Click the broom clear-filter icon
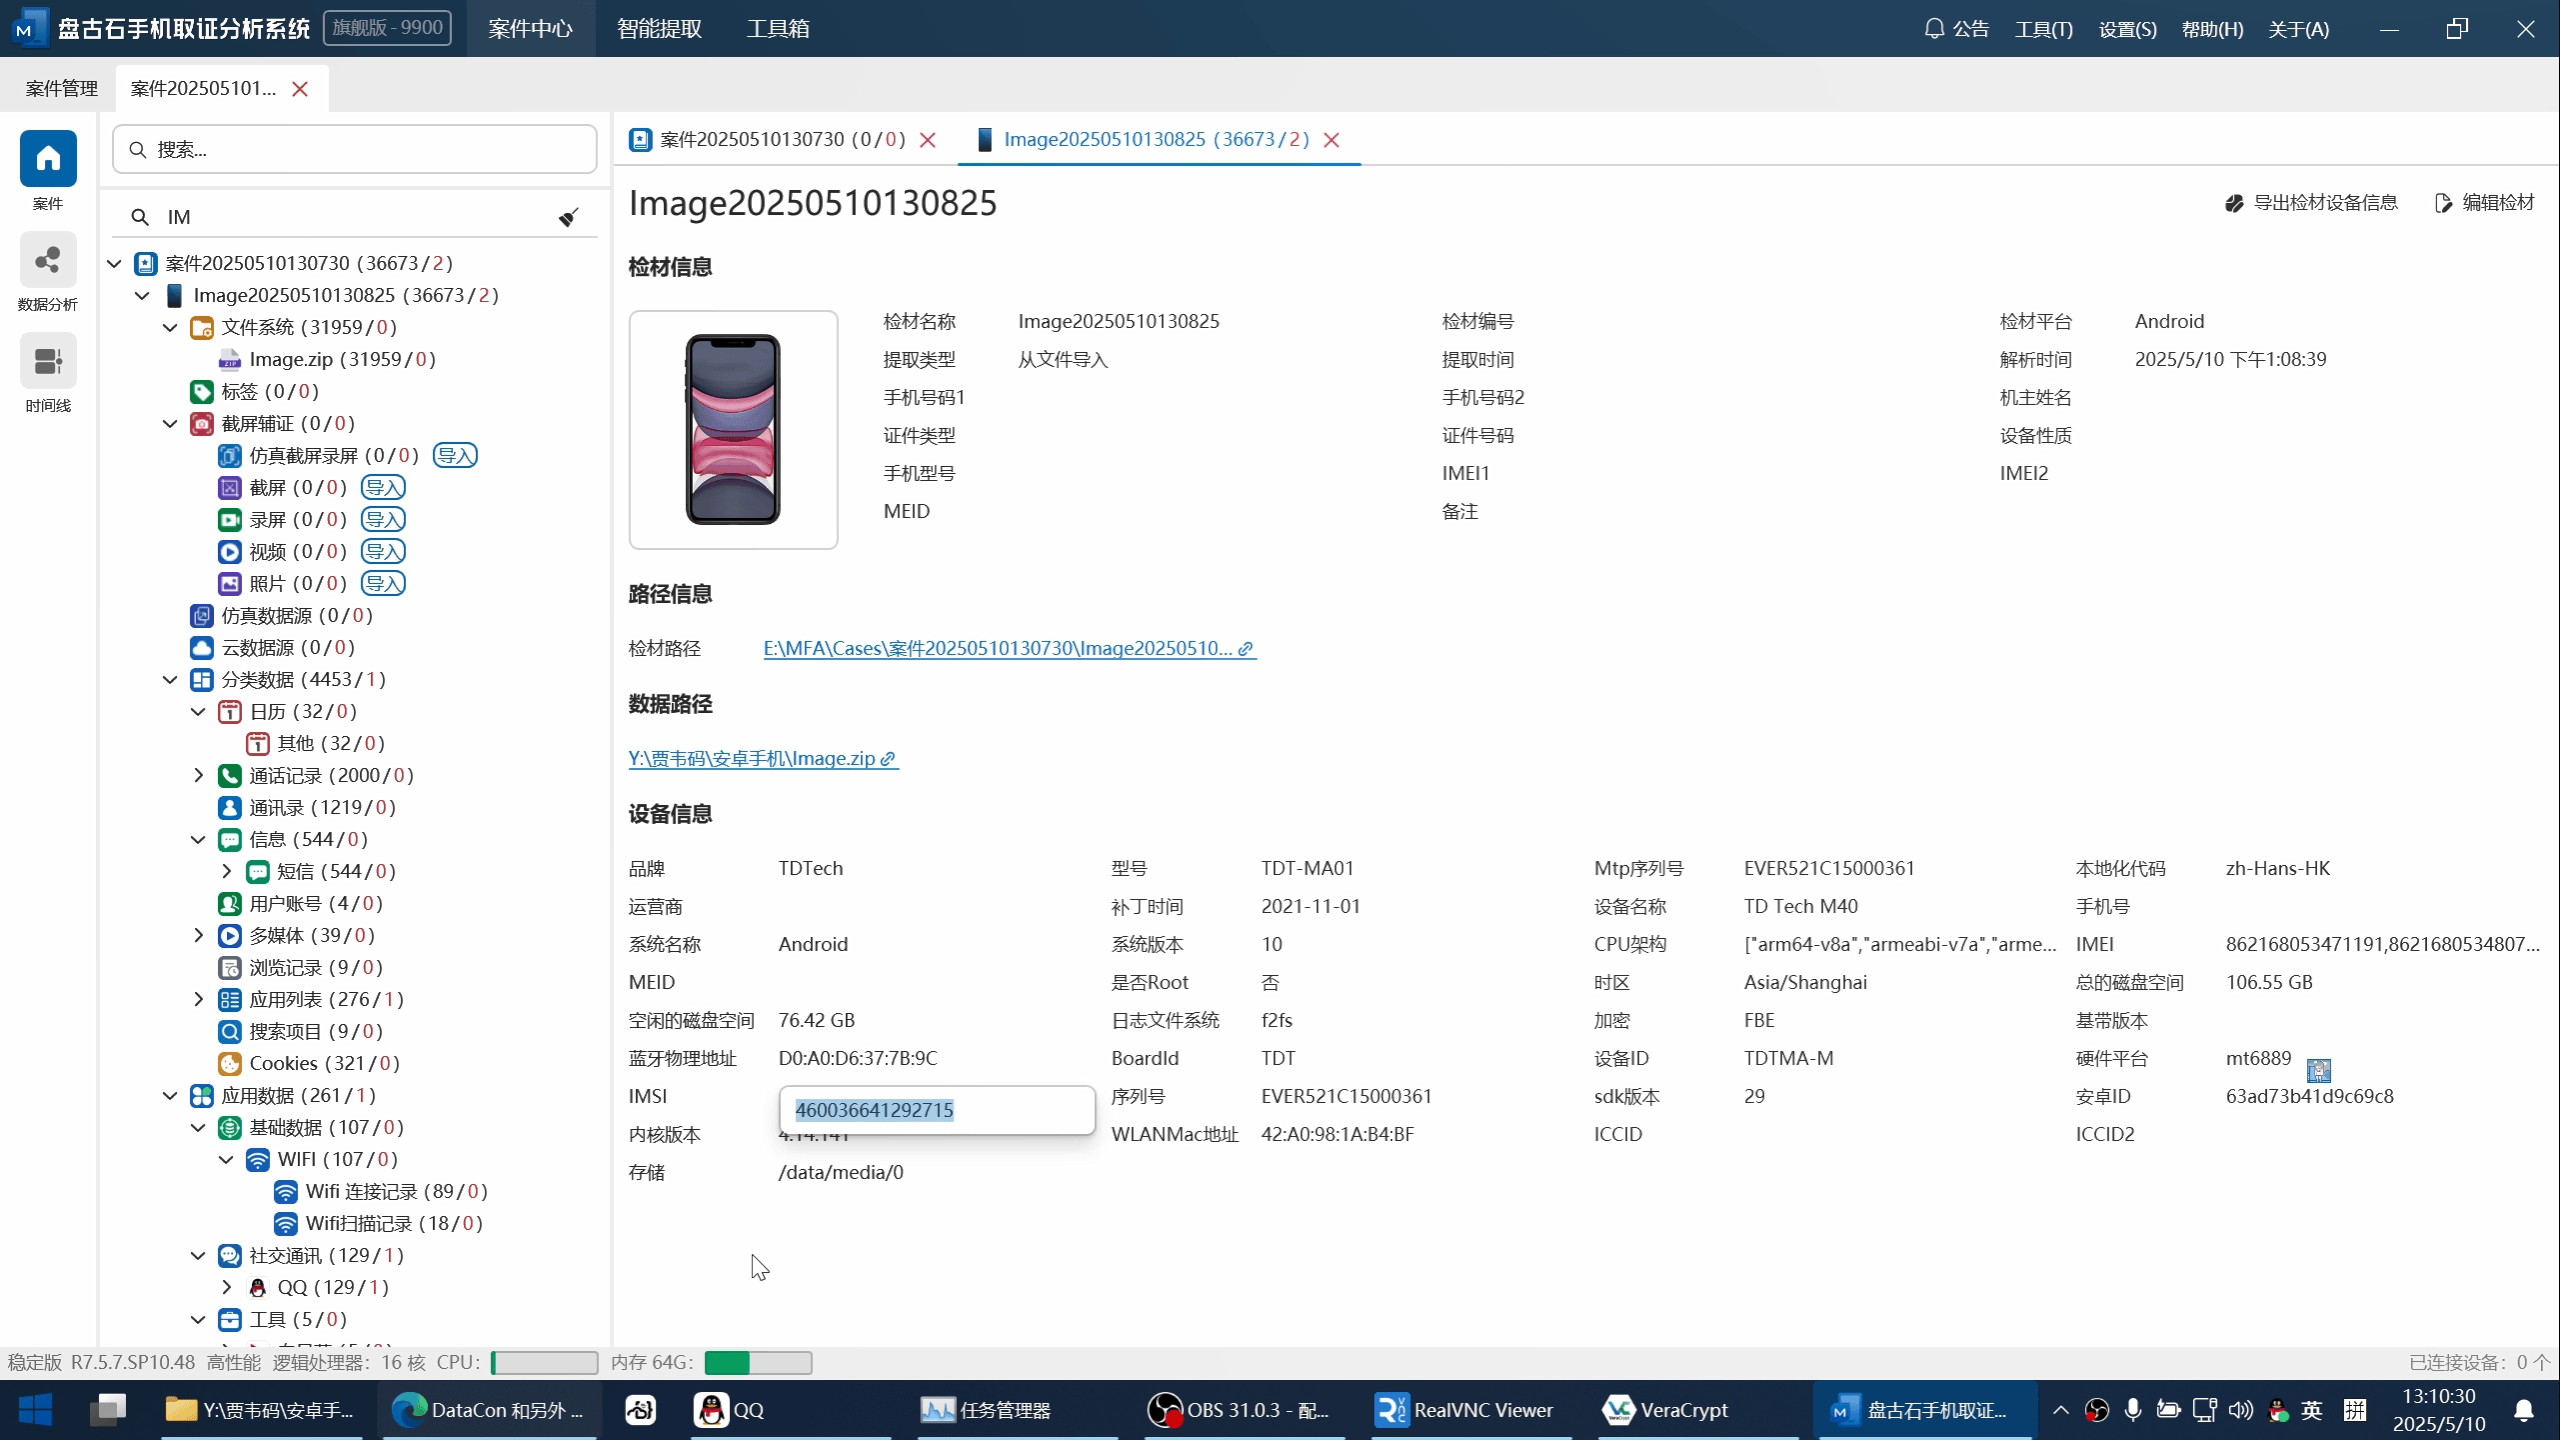The height and width of the screenshot is (1440, 2560). point(568,217)
